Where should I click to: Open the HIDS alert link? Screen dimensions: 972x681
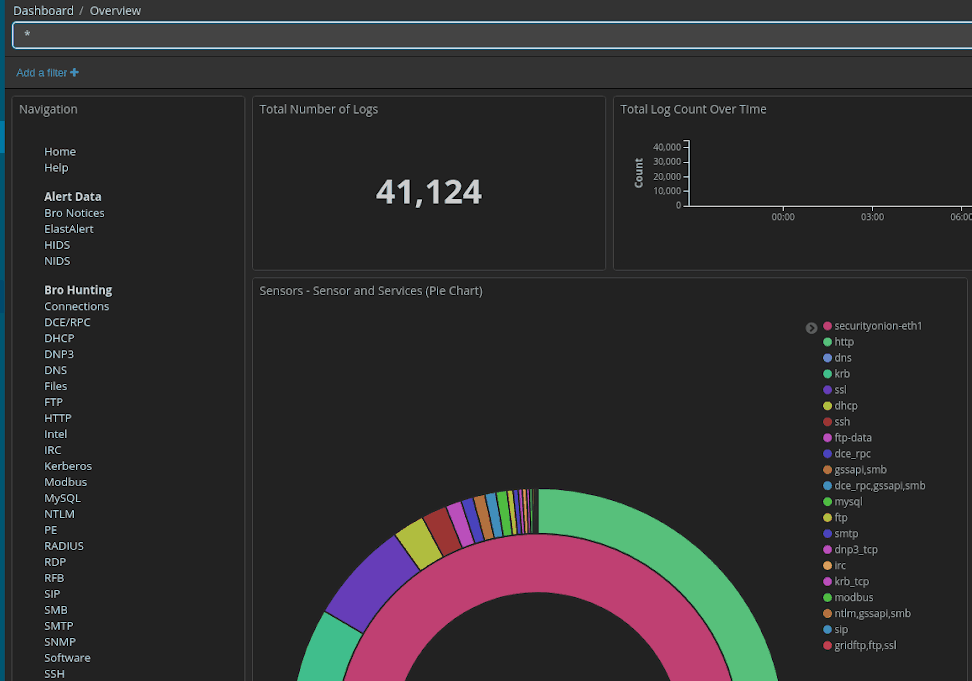tap(57, 245)
